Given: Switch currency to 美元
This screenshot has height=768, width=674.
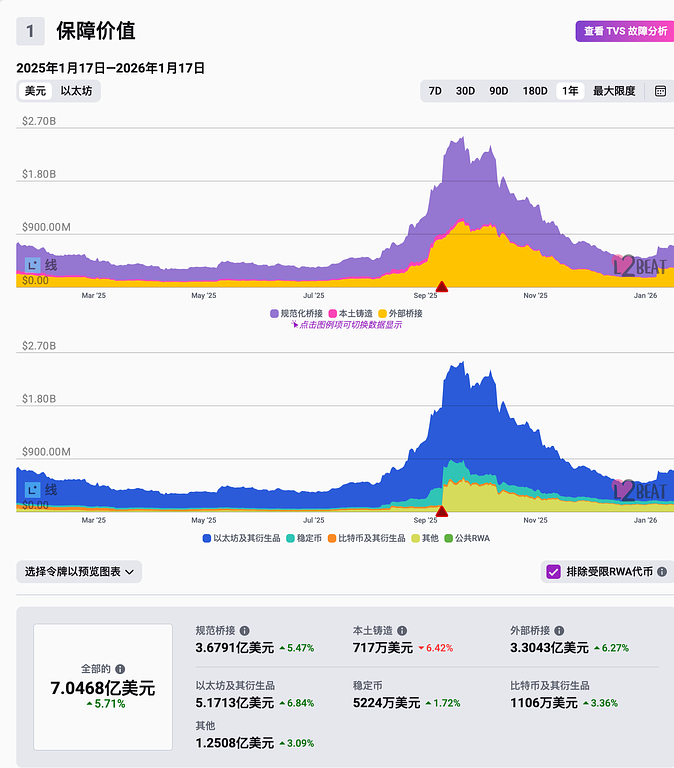Looking at the screenshot, I should pyautogui.click(x=35, y=91).
